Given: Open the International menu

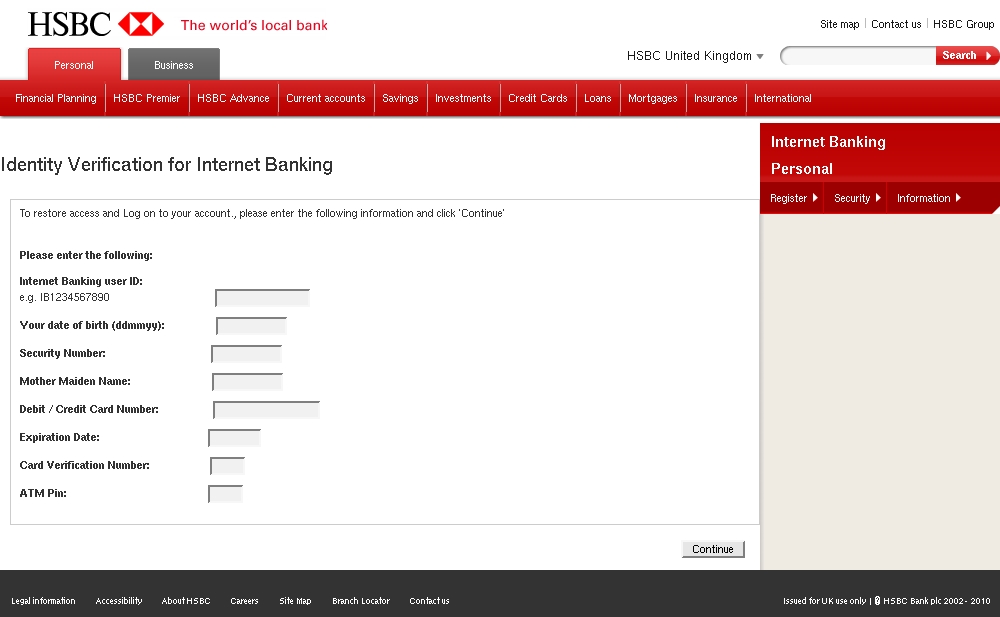Looking at the screenshot, I should pyautogui.click(x=783, y=98).
